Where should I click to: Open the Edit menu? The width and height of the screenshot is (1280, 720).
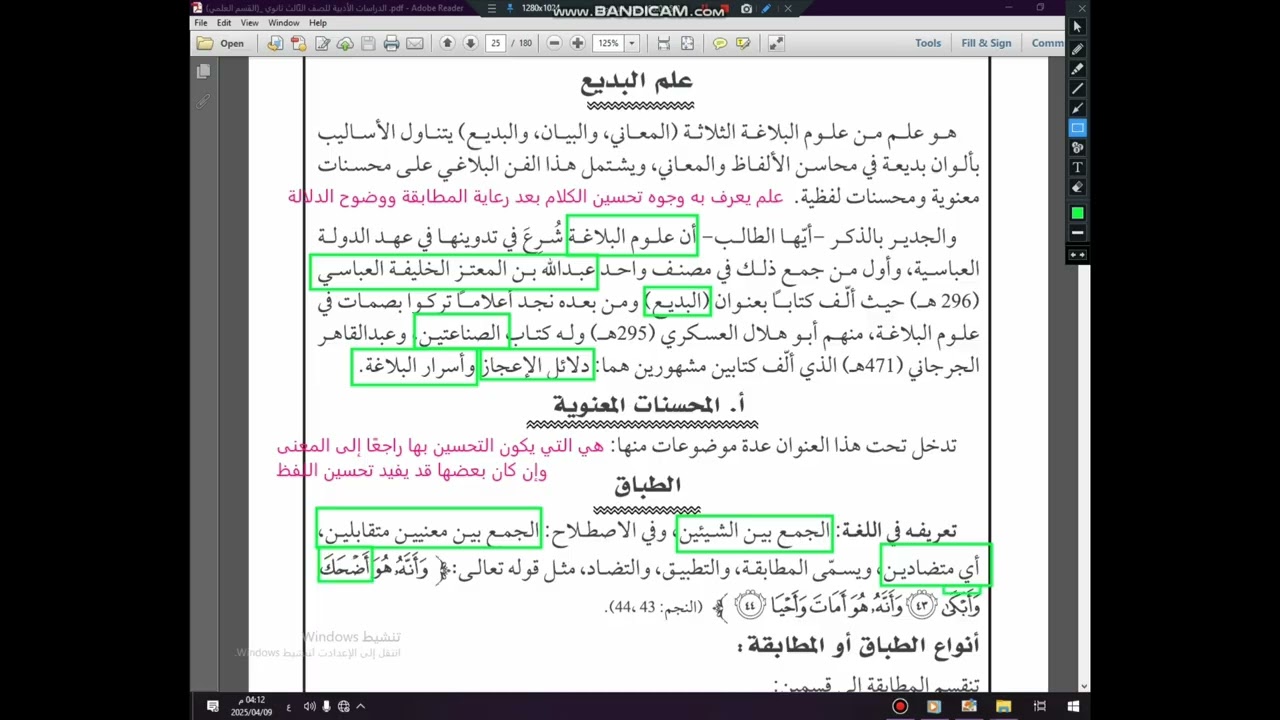[x=224, y=23]
